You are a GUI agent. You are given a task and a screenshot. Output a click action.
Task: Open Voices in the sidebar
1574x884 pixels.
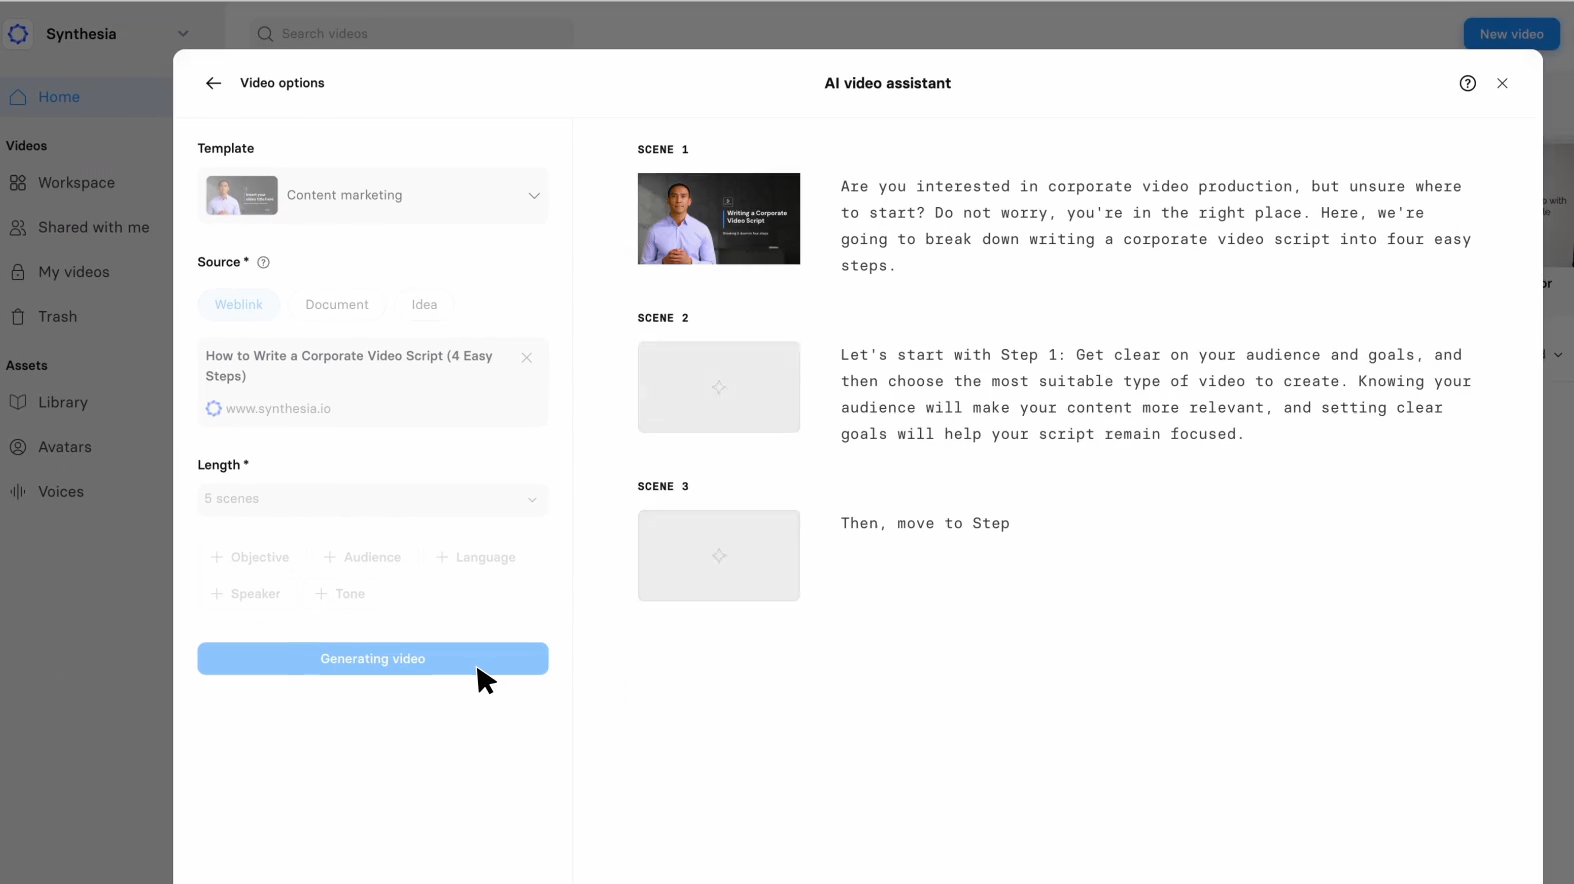pos(60,492)
